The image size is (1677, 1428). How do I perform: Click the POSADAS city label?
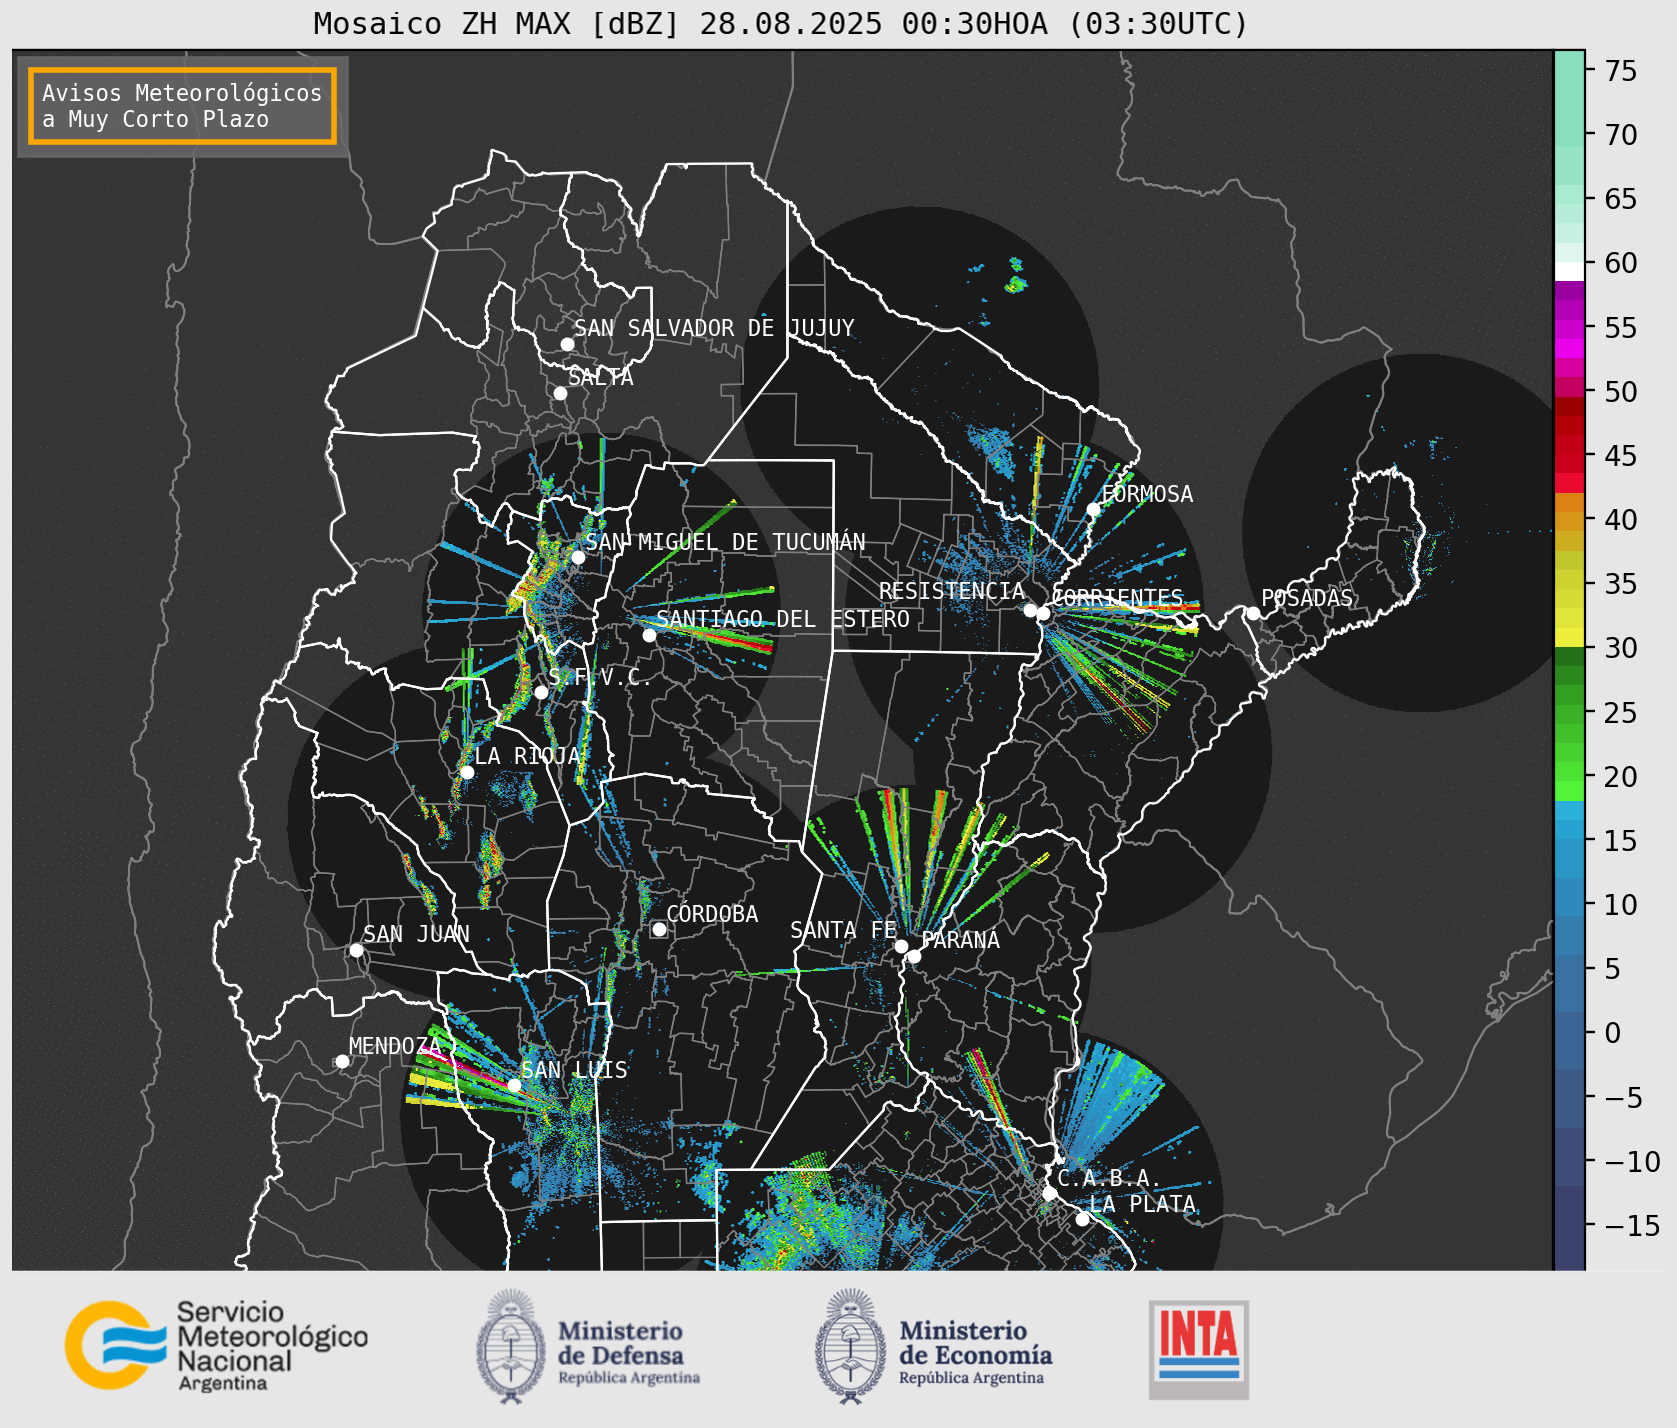click(1307, 598)
